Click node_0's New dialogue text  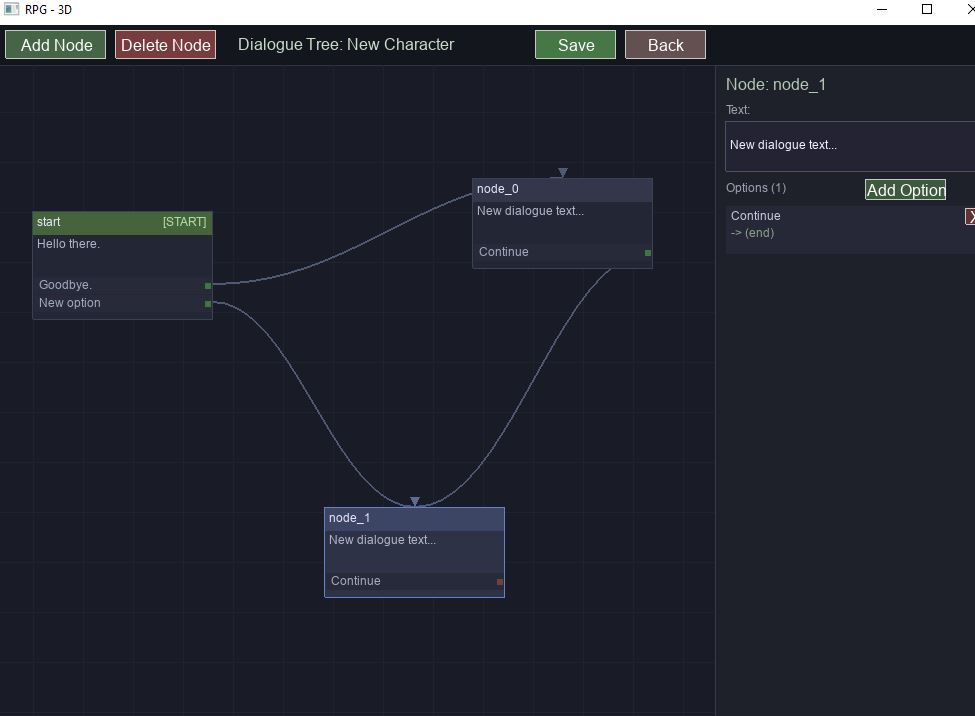click(530, 211)
